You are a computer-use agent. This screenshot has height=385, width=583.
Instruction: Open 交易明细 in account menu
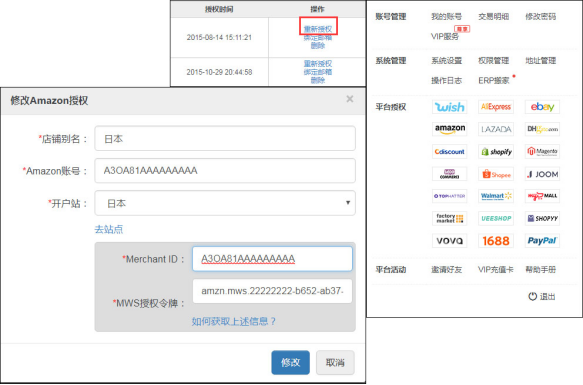[493, 16]
